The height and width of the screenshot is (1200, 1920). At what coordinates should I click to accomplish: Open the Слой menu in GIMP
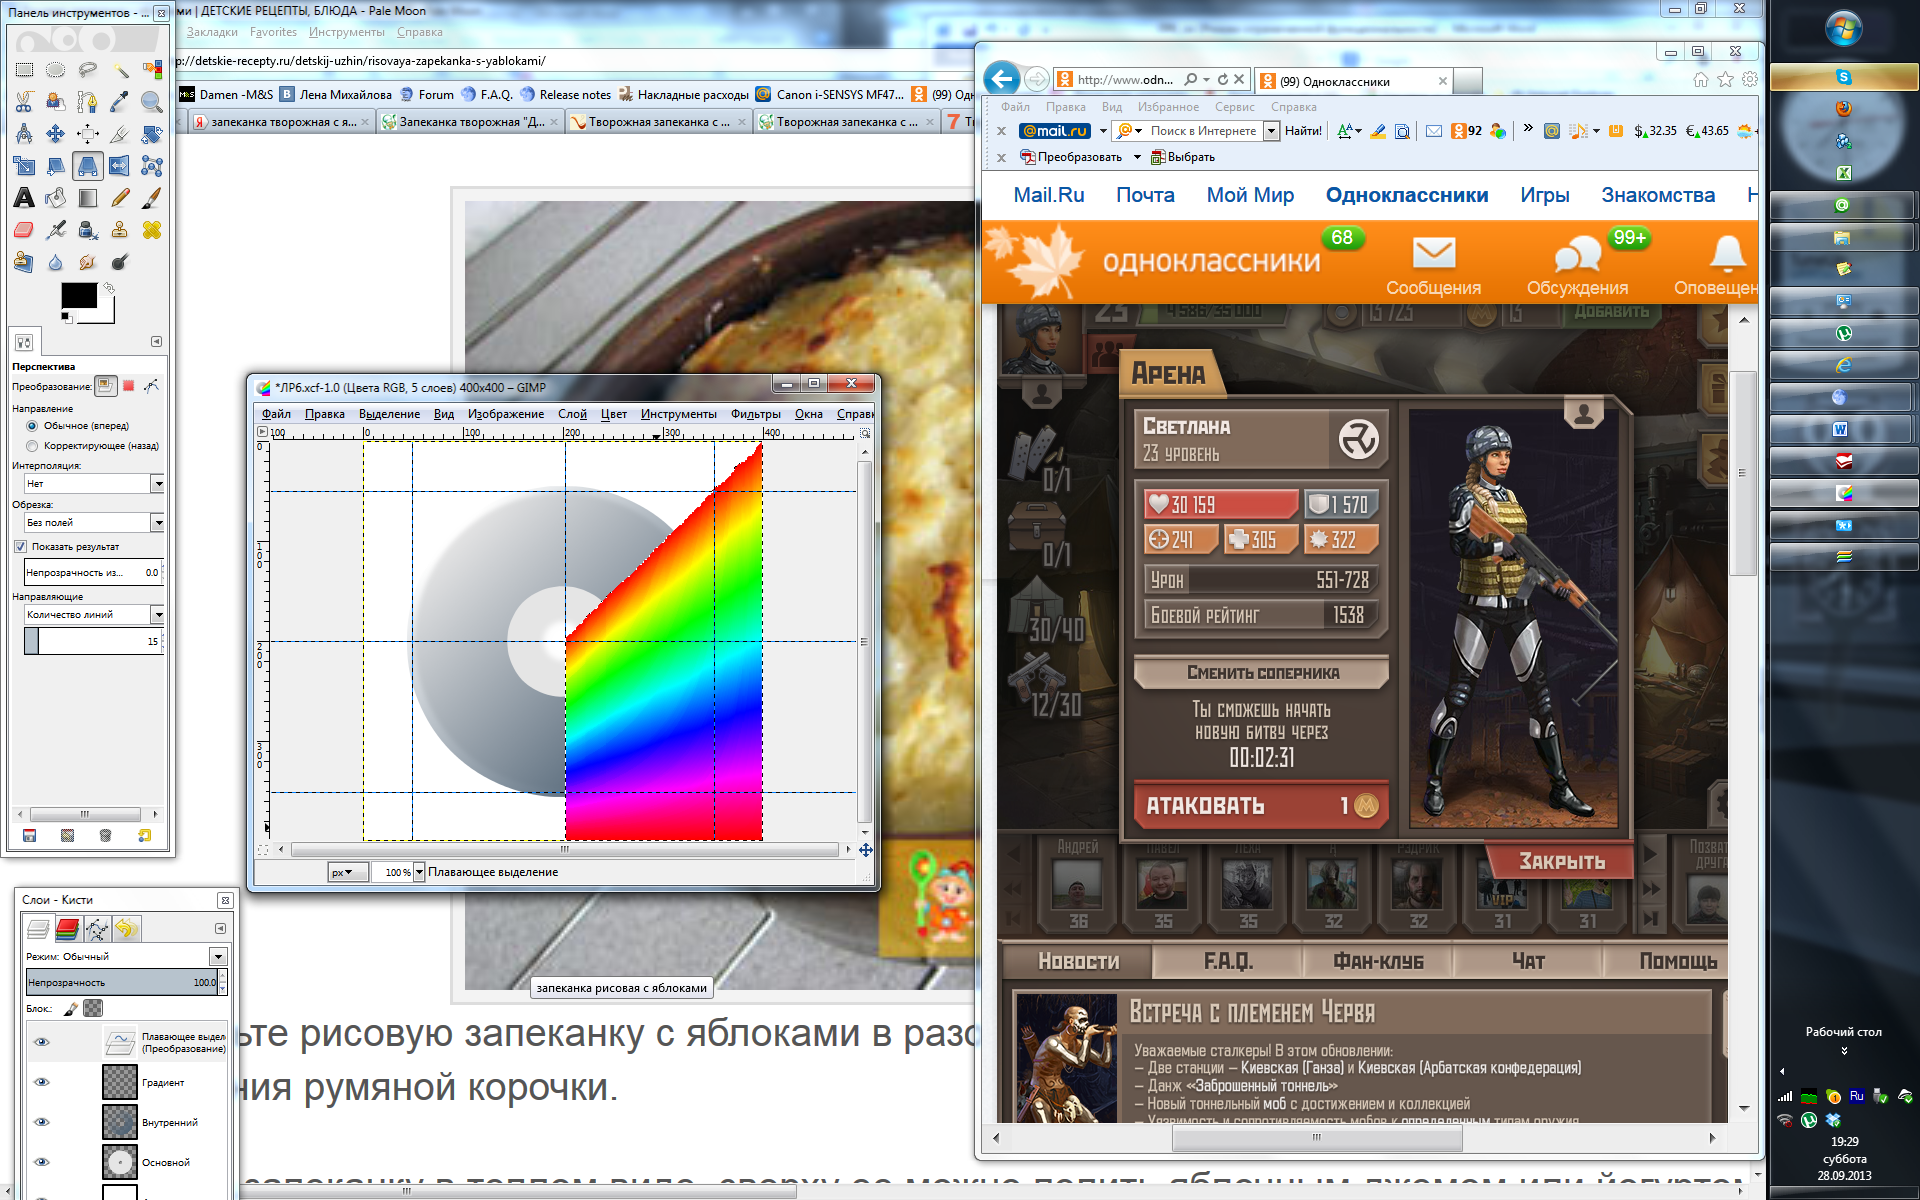pyautogui.click(x=572, y=414)
